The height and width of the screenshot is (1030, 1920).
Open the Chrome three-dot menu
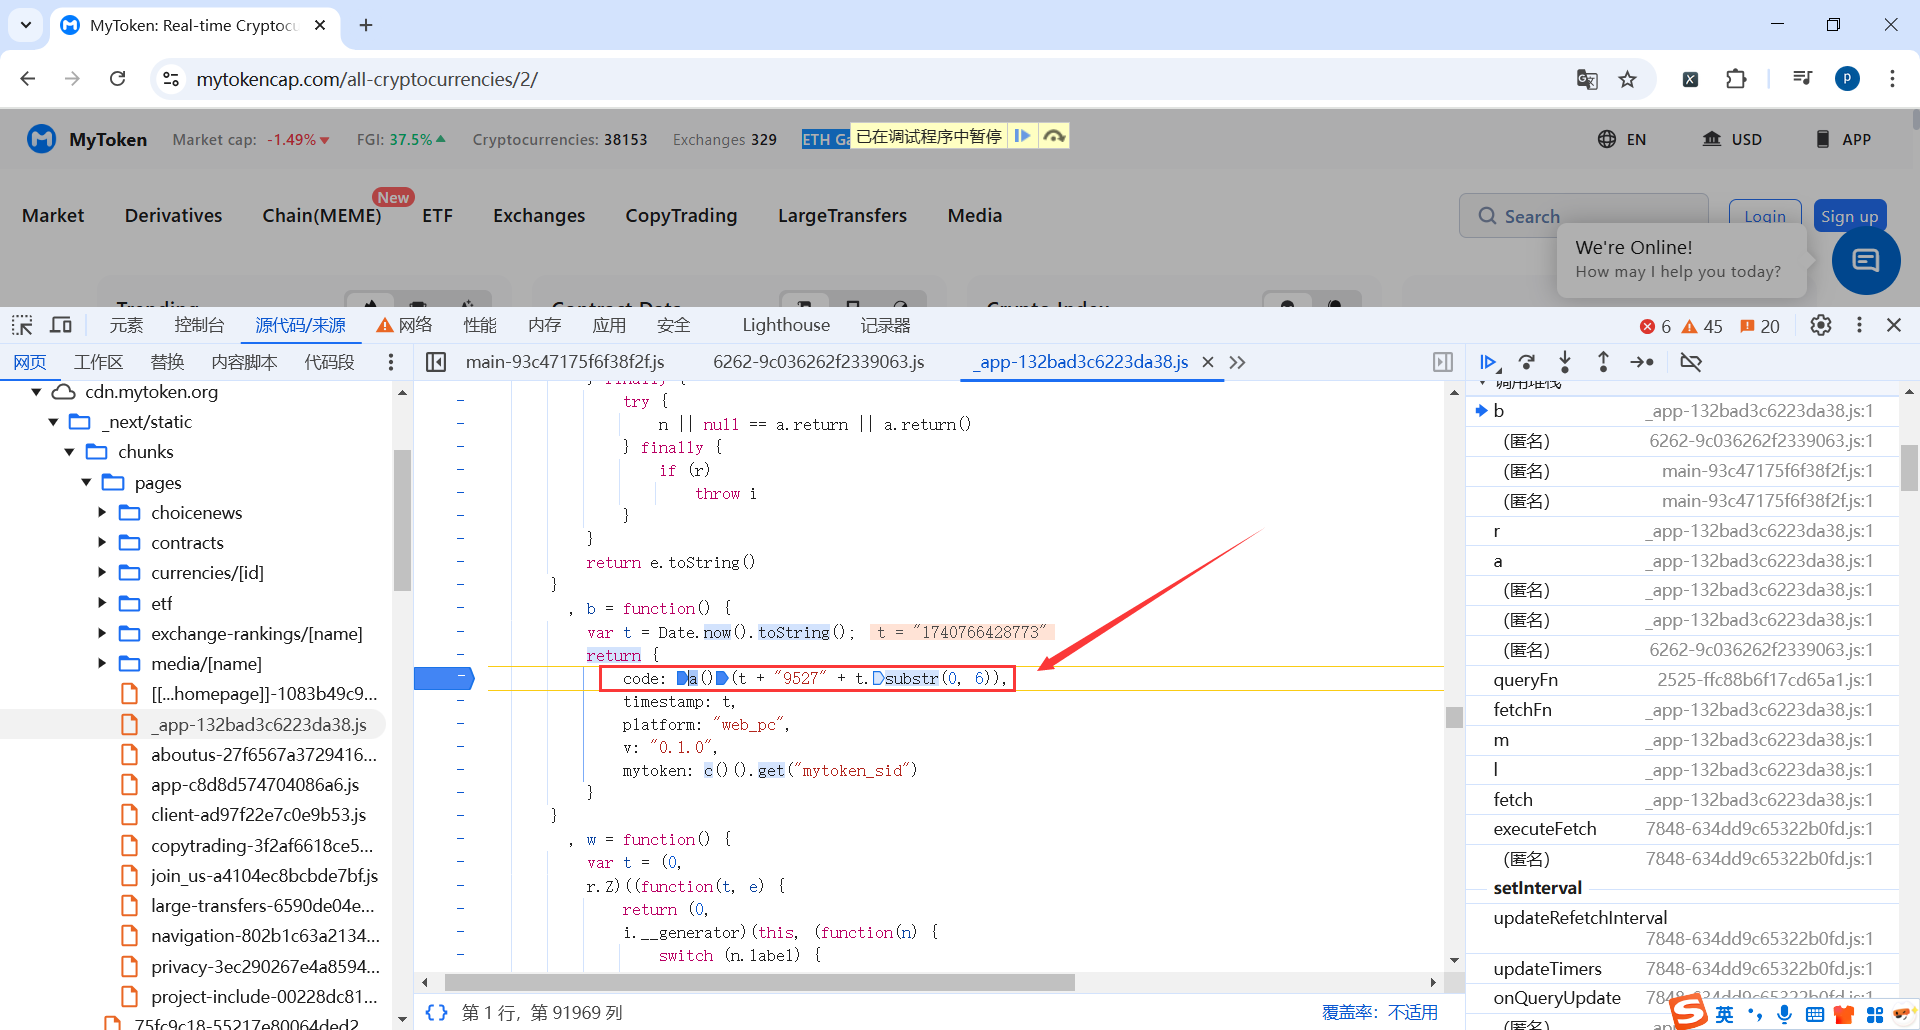[1892, 79]
